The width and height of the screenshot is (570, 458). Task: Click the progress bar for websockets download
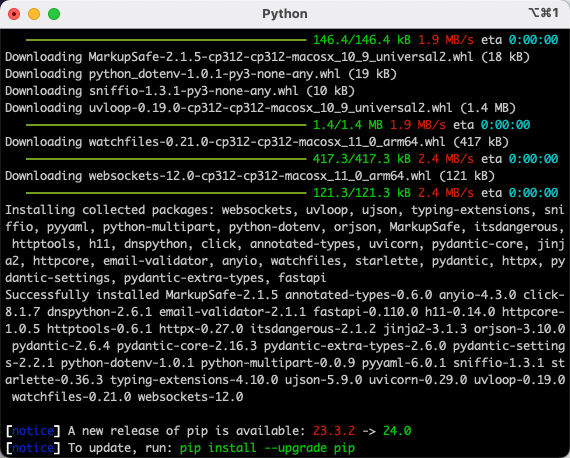(166, 193)
